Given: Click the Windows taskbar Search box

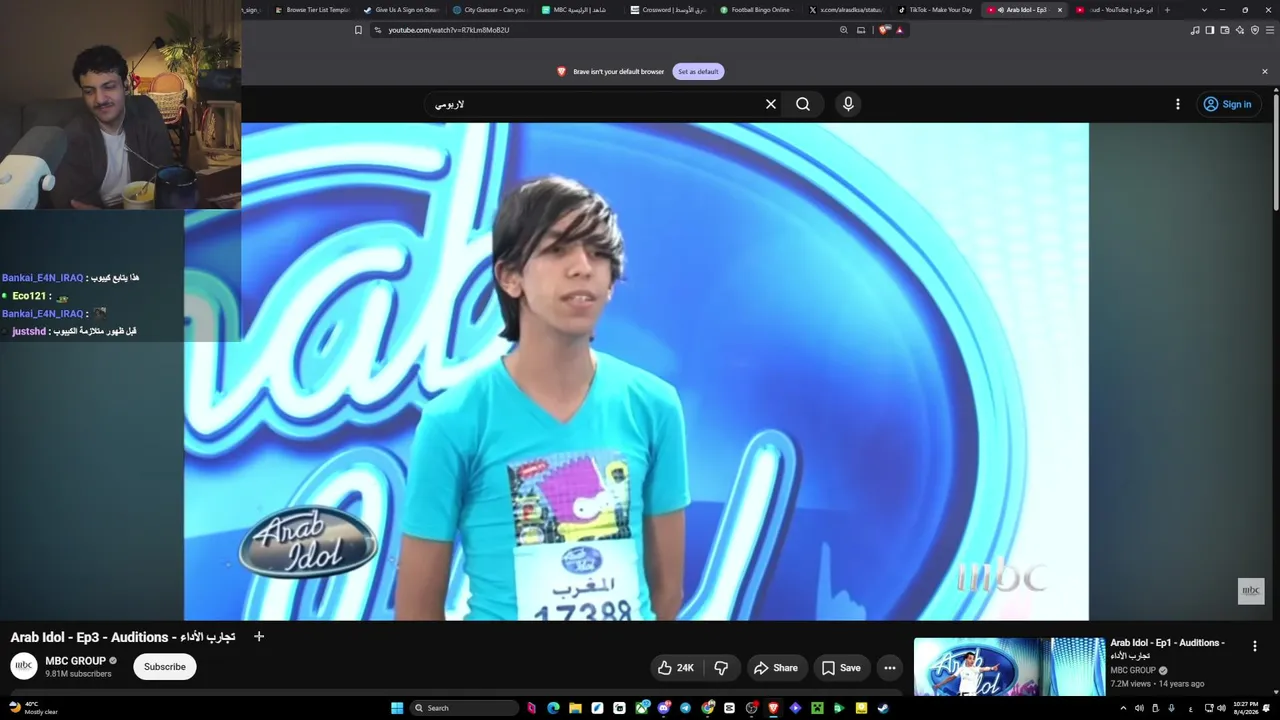Looking at the screenshot, I should (x=465, y=708).
